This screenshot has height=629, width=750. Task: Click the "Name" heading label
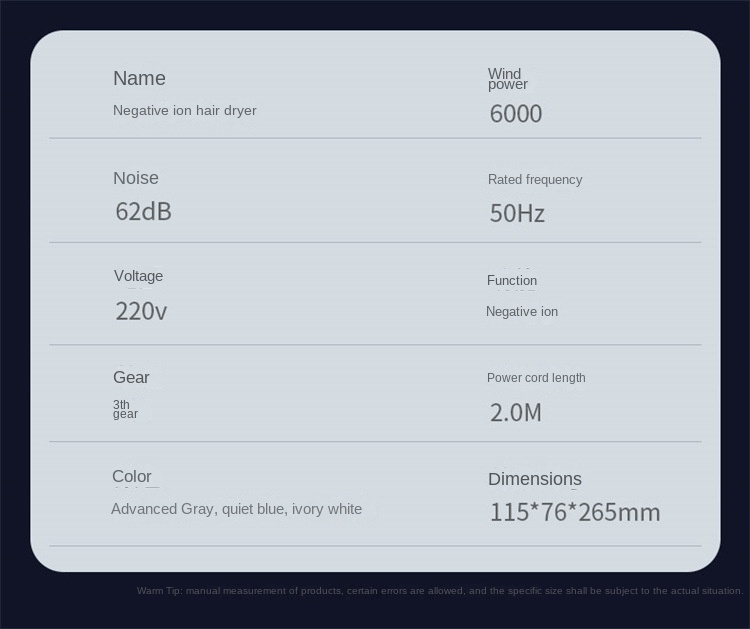pos(139,78)
